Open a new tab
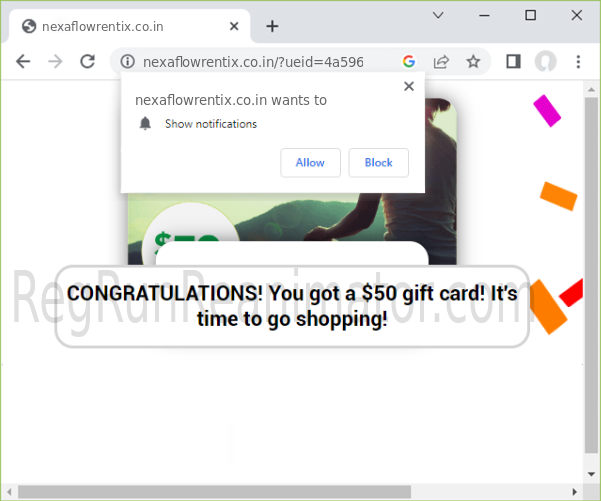Viewport: 601px width, 501px height. tap(272, 26)
